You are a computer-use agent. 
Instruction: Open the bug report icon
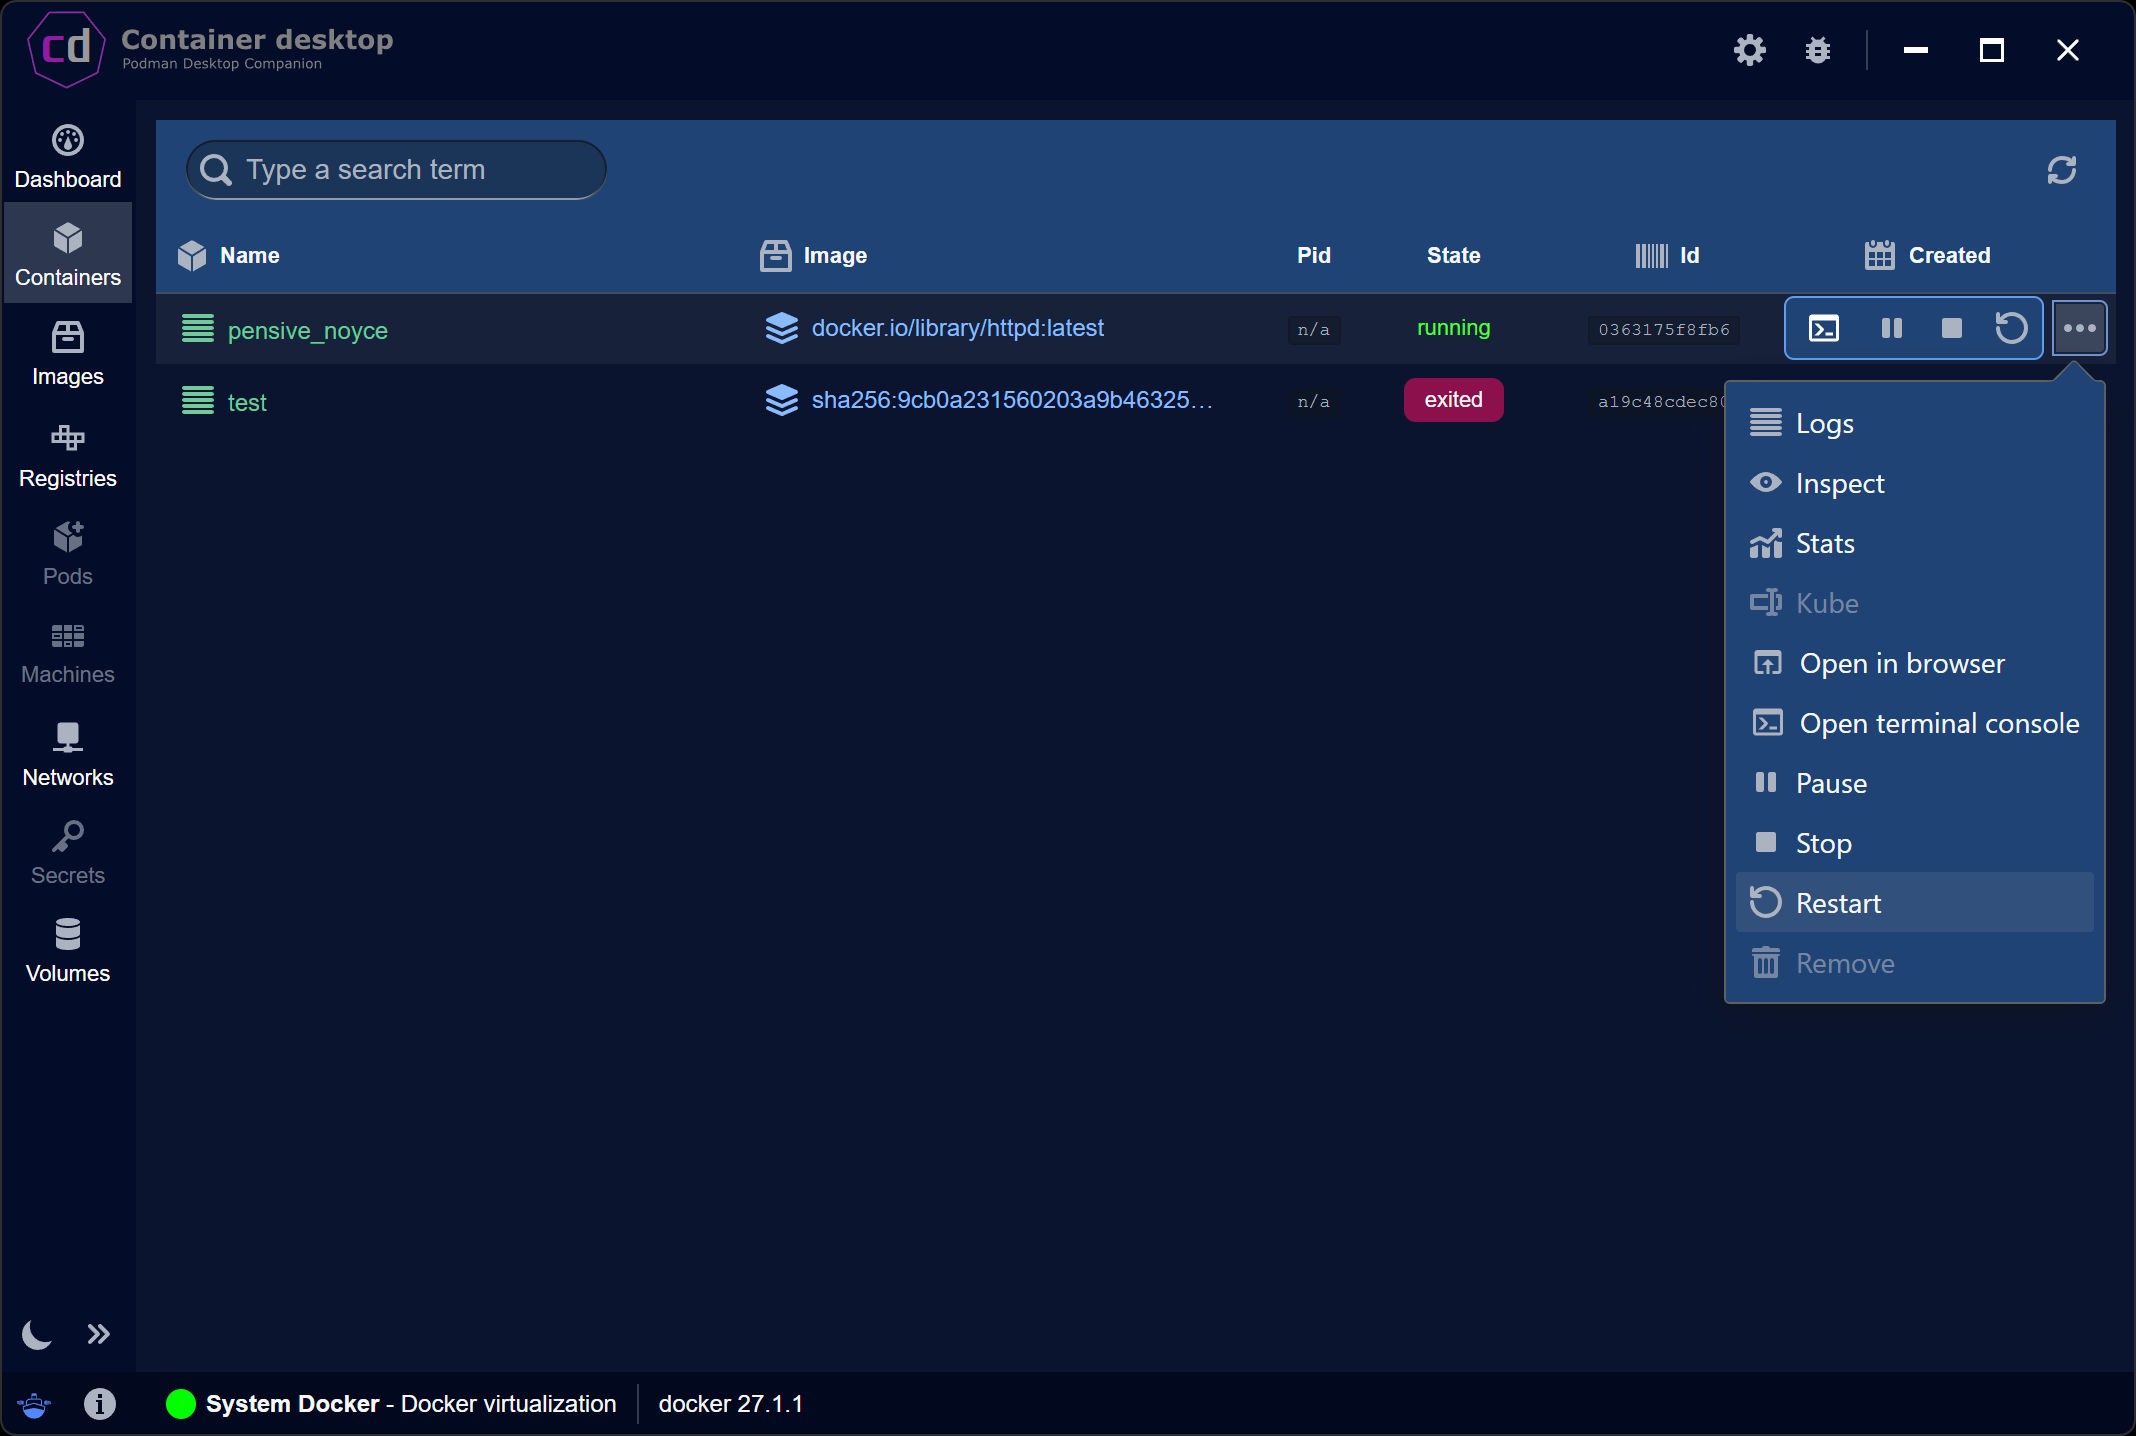tap(1817, 50)
